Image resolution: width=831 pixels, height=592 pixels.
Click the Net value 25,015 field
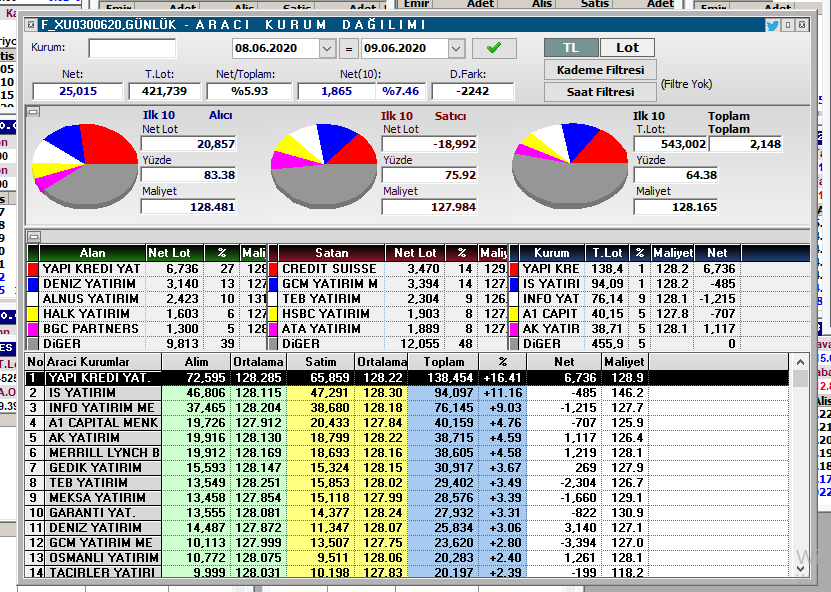coord(77,91)
